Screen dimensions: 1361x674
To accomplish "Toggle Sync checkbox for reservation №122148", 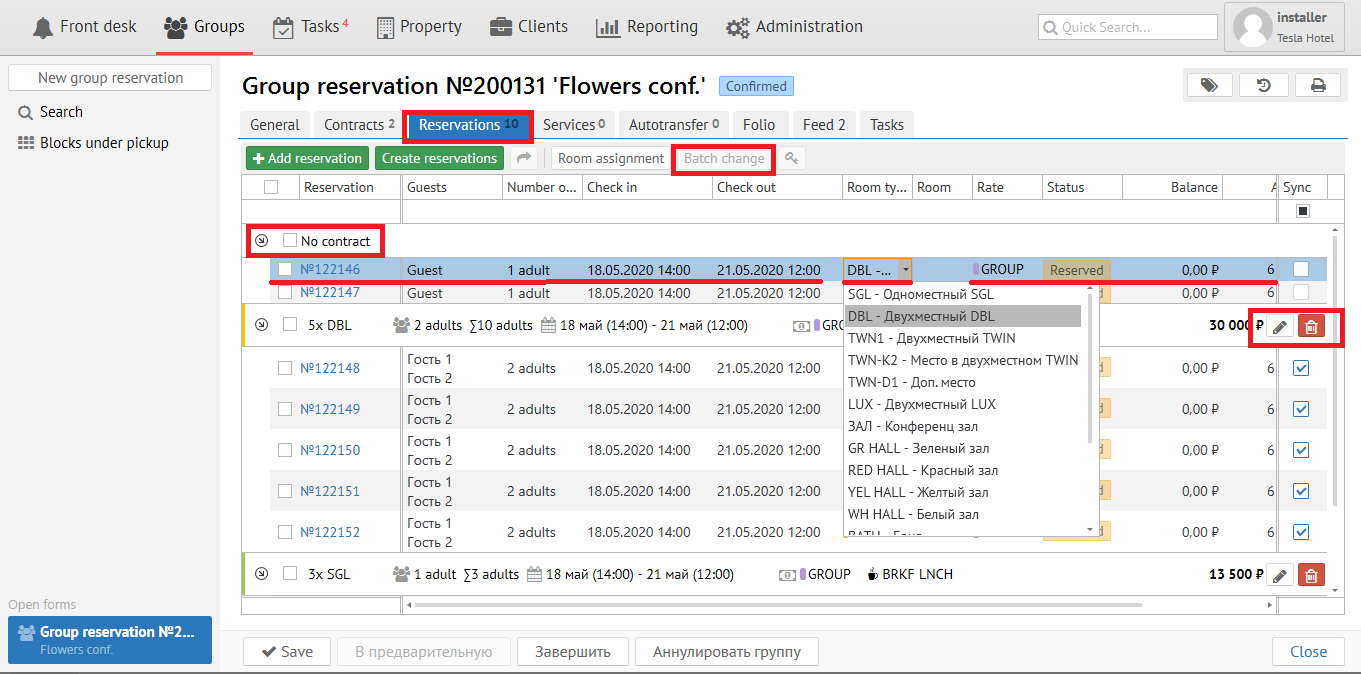I will click(x=1301, y=368).
